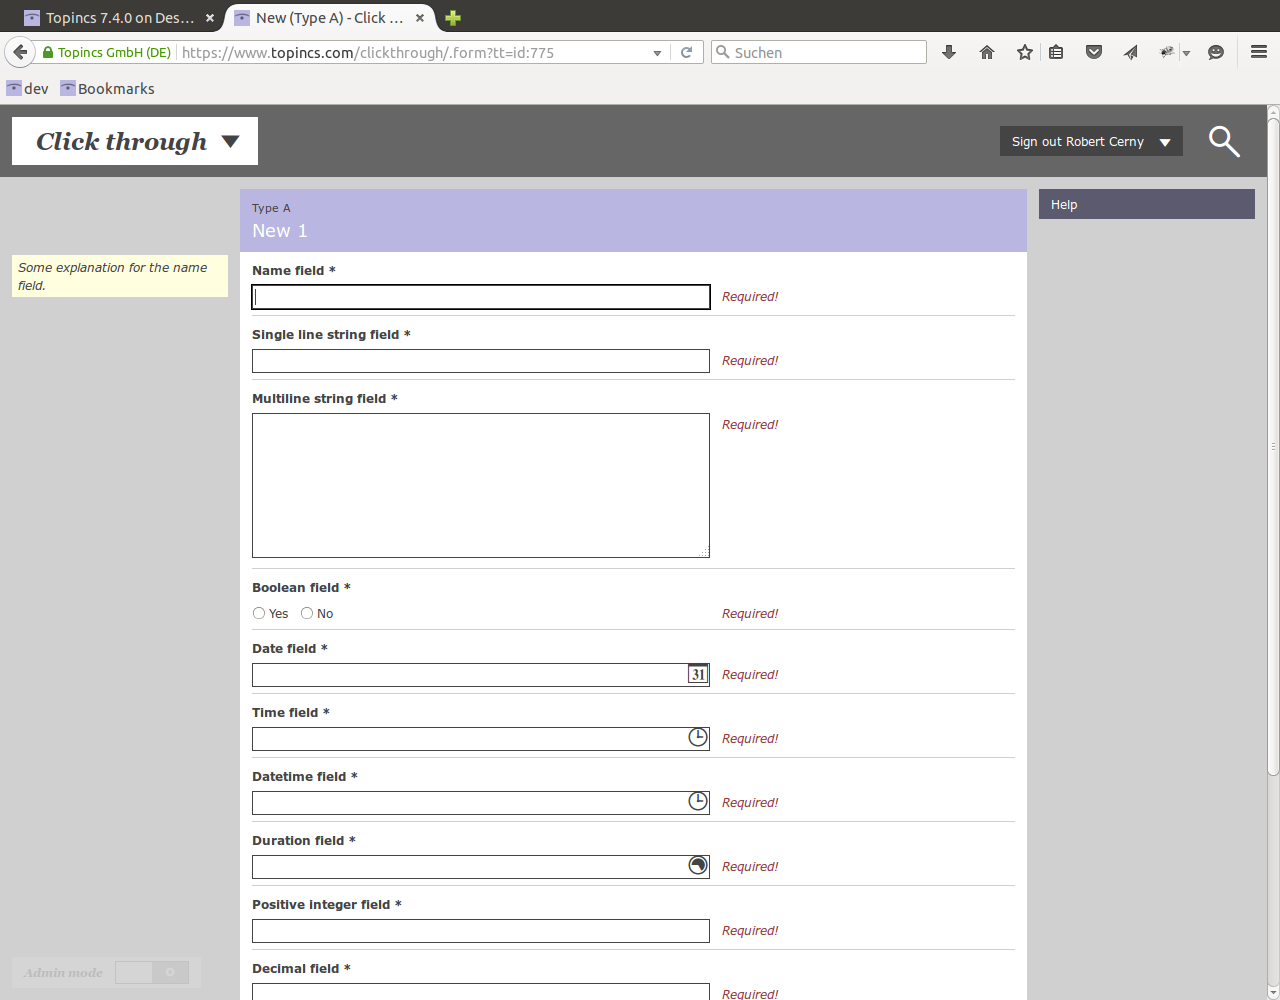Select Yes for Boolean field

259,614
